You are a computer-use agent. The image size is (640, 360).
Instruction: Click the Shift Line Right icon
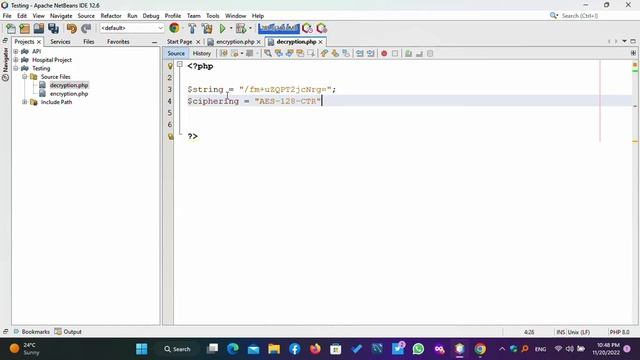[x=370, y=53]
